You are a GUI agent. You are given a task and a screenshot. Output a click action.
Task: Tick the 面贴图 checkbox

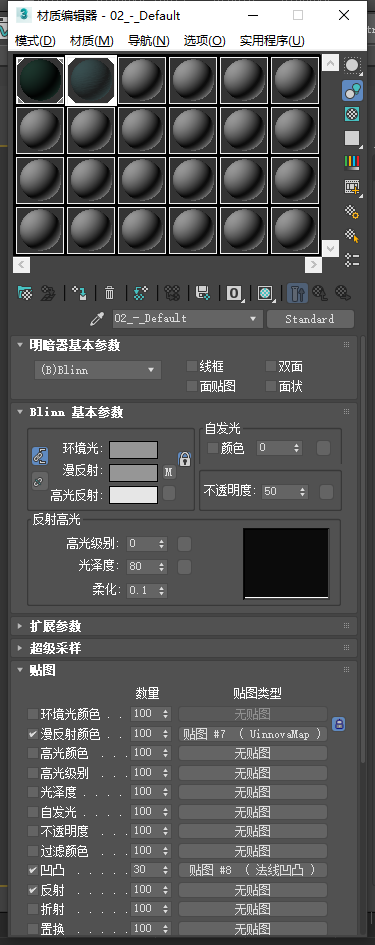(x=192, y=386)
